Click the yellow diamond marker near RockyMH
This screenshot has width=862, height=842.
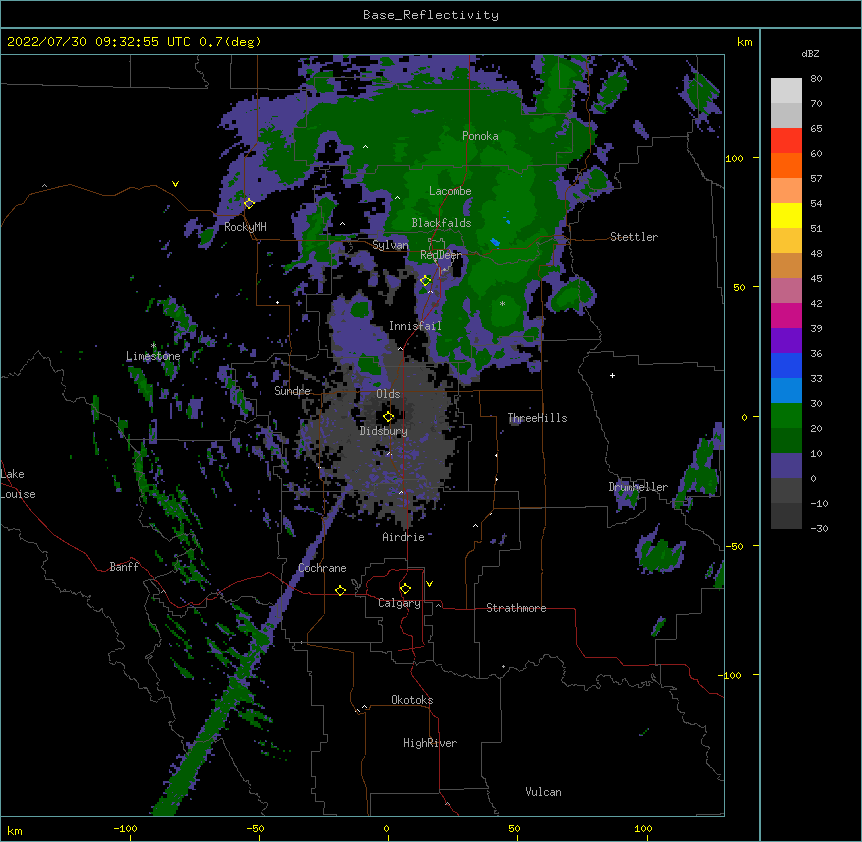[x=249, y=203]
